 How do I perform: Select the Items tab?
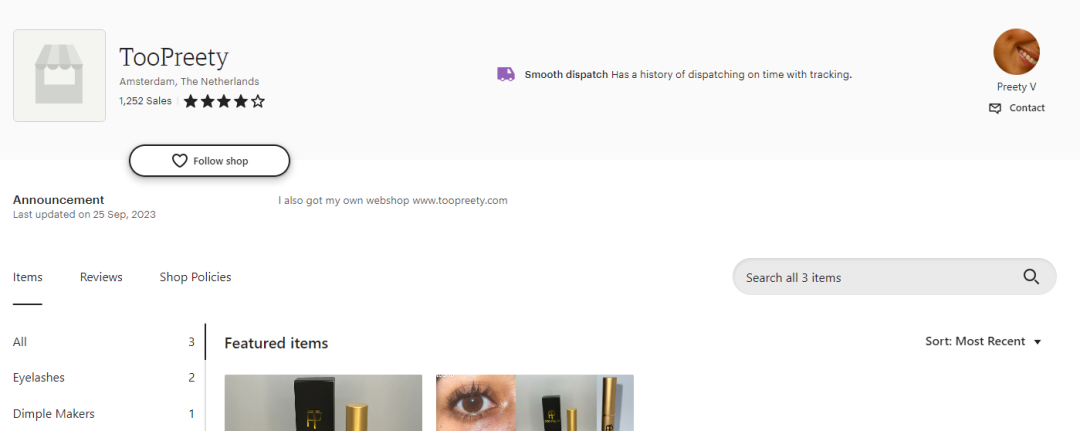[x=28, y=277]
